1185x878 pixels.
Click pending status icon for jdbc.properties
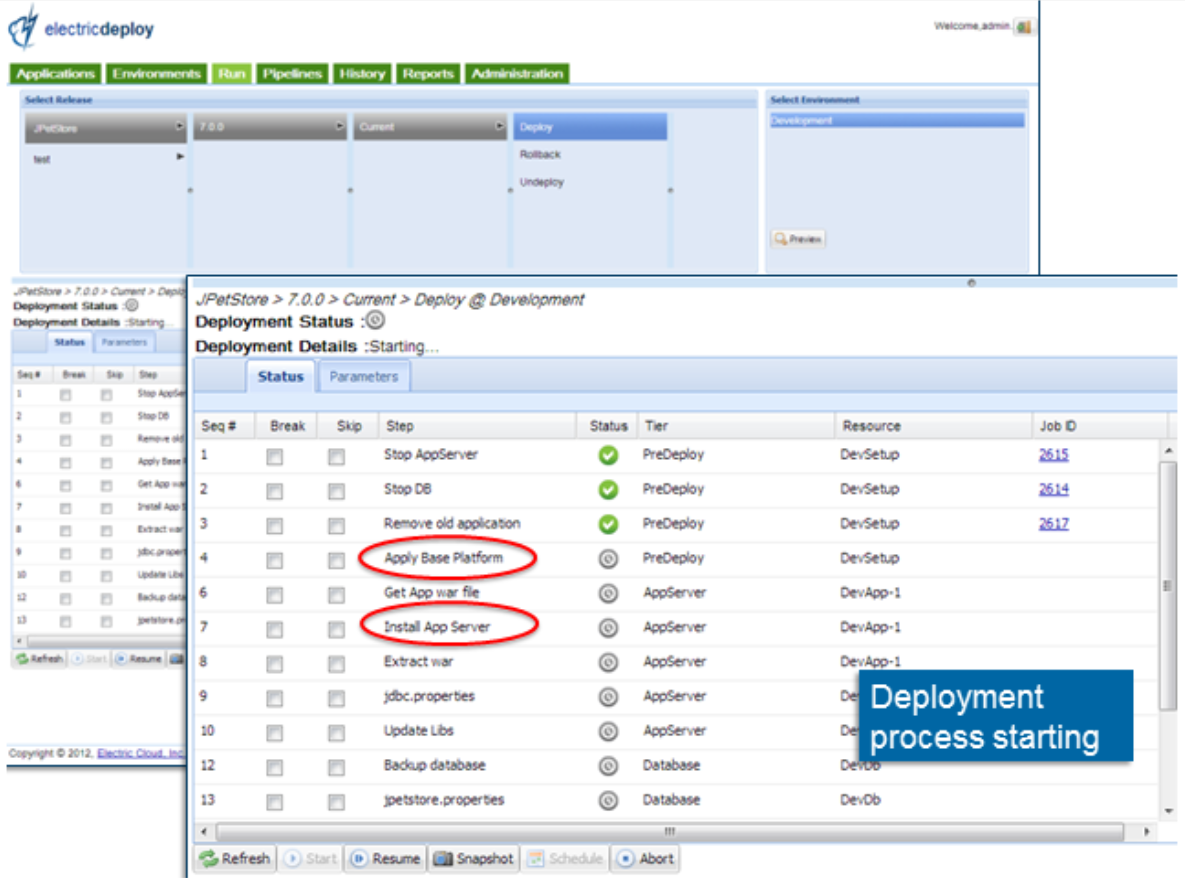608,697
